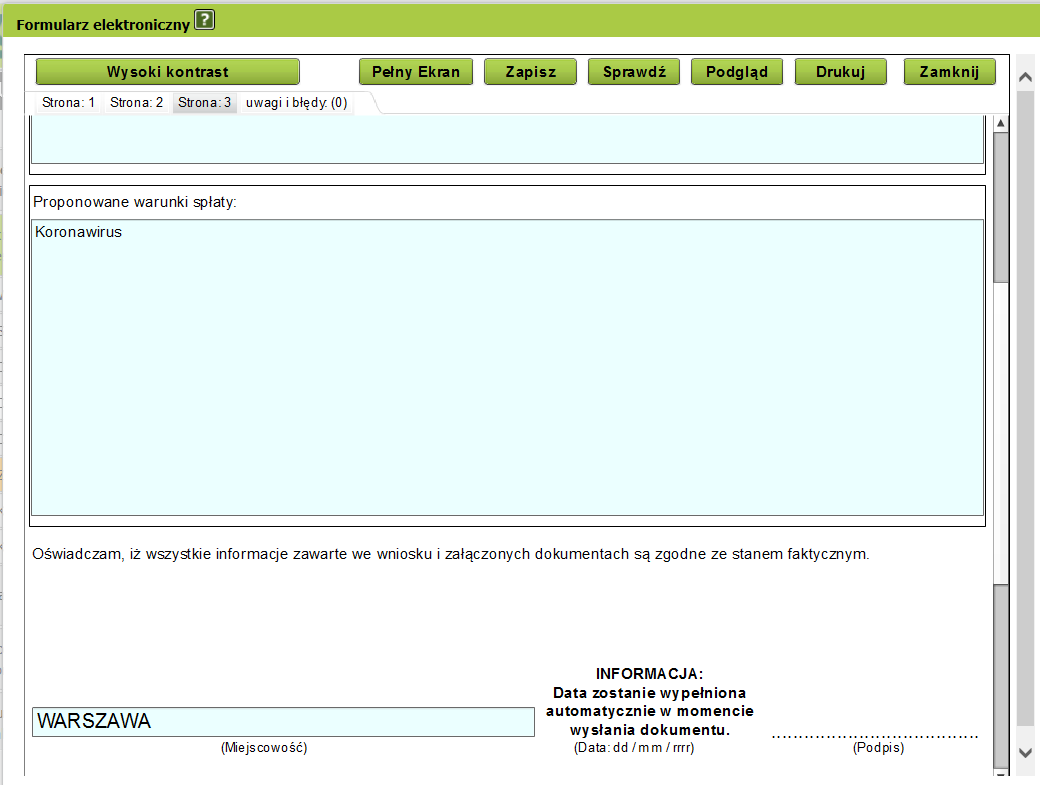Select the Strona: 2 tab
The image size is (1040, 785).
coord(137,102)
